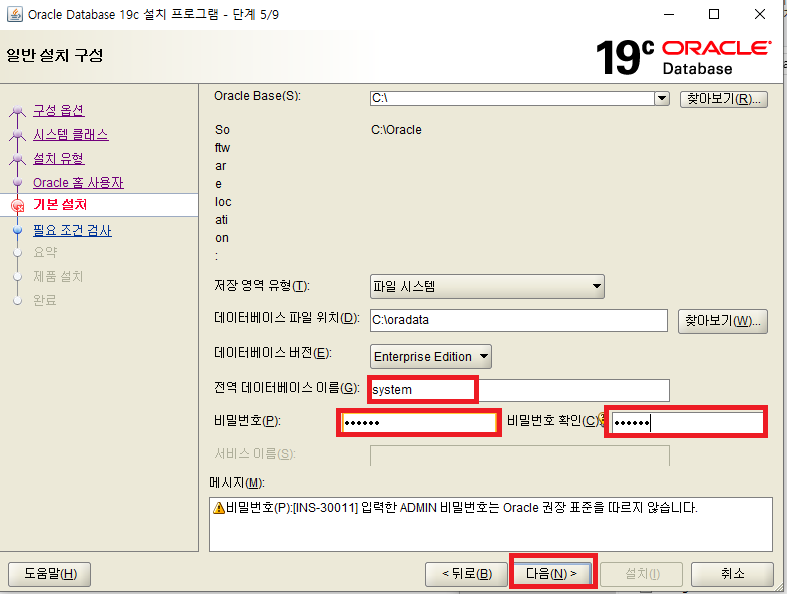Go to the 구성 옵션 step
The image size is (787, 594).
pyautogui.click(x=59, y=110)
